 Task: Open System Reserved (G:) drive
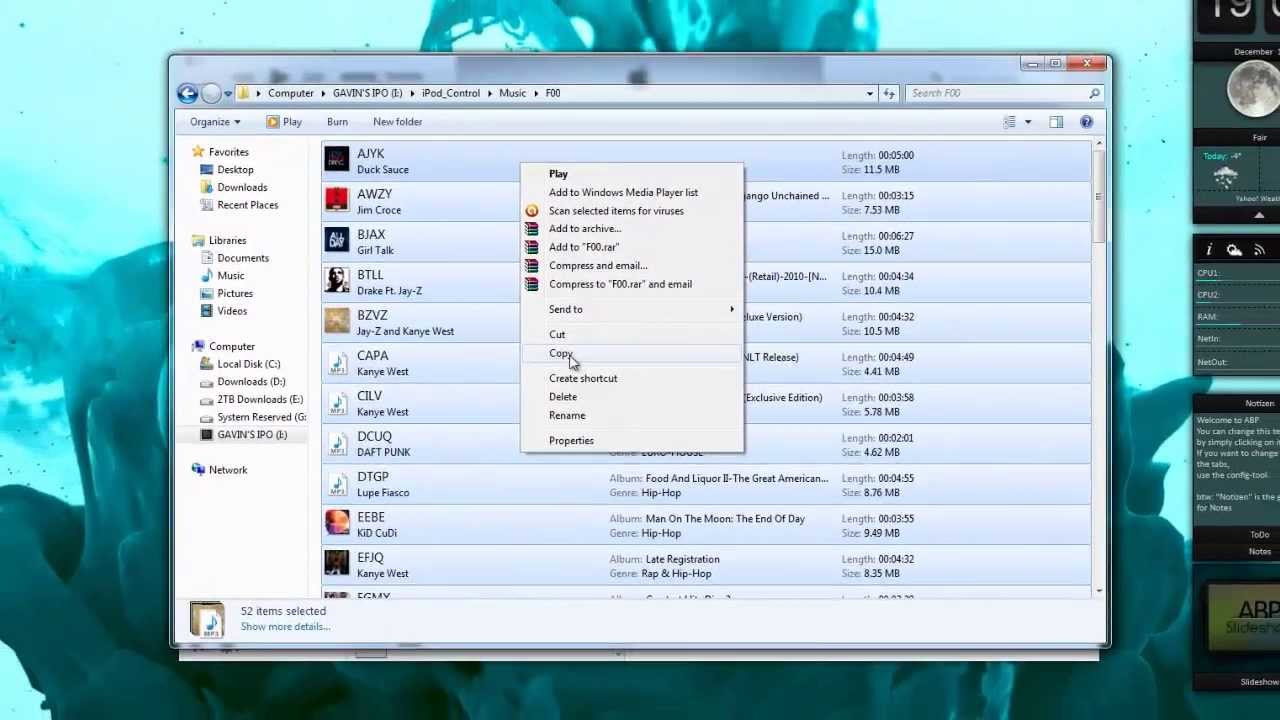pos(261,417)
